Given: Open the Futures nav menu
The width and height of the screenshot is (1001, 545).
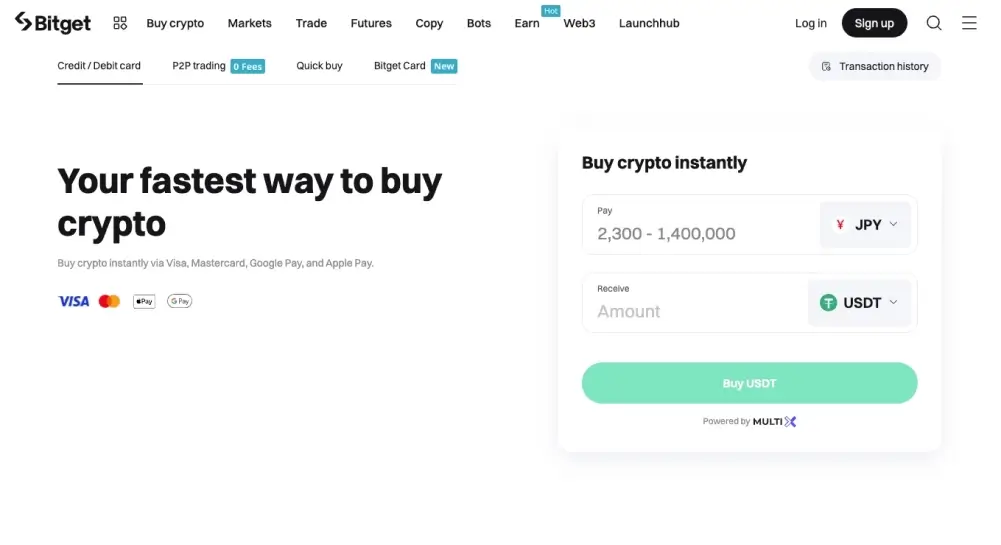Looking at the screenshot, I should (371, 23).
